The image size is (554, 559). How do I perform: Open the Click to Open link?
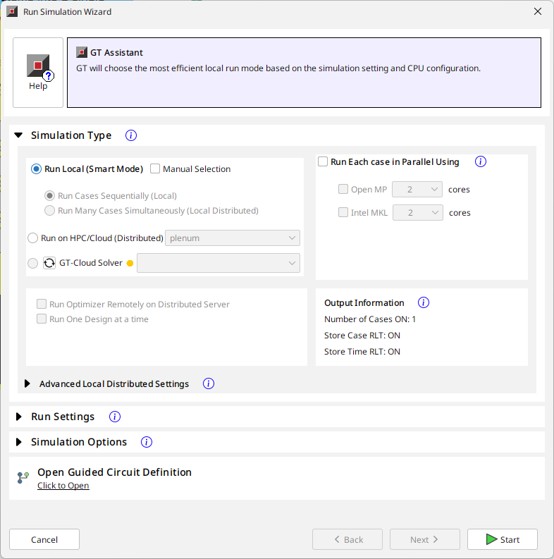pyautogui.click(x=63, y=486)
